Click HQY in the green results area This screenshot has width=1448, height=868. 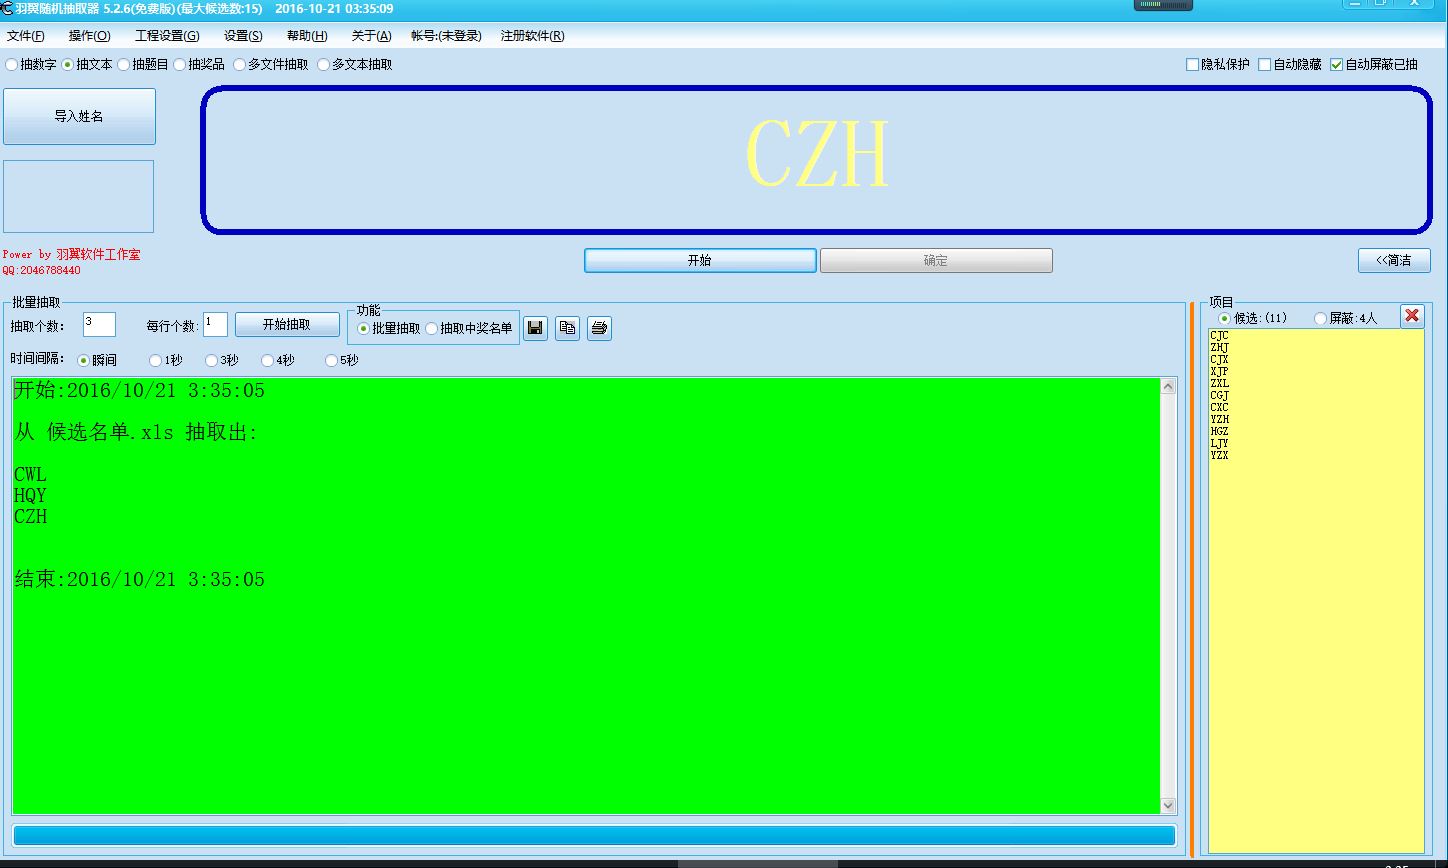[x=30, y=496]
